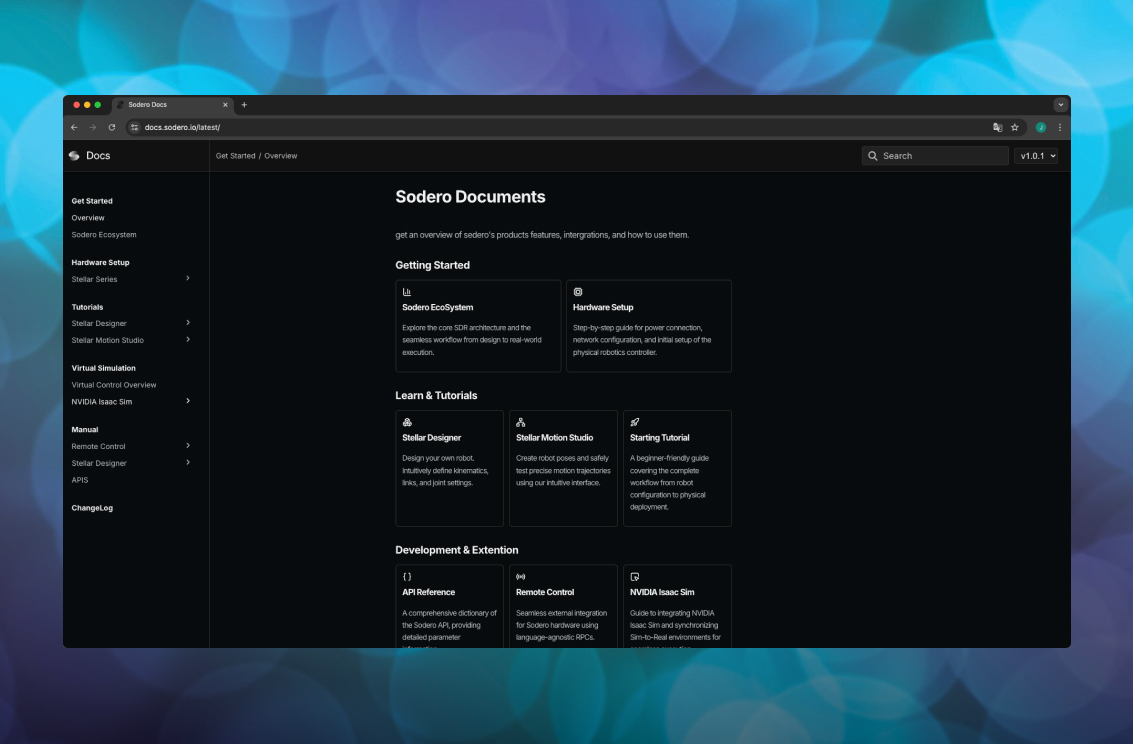Open the Hardware Setup card title
This screenshot has height=744, width=1133.
(x=603, y=307)
